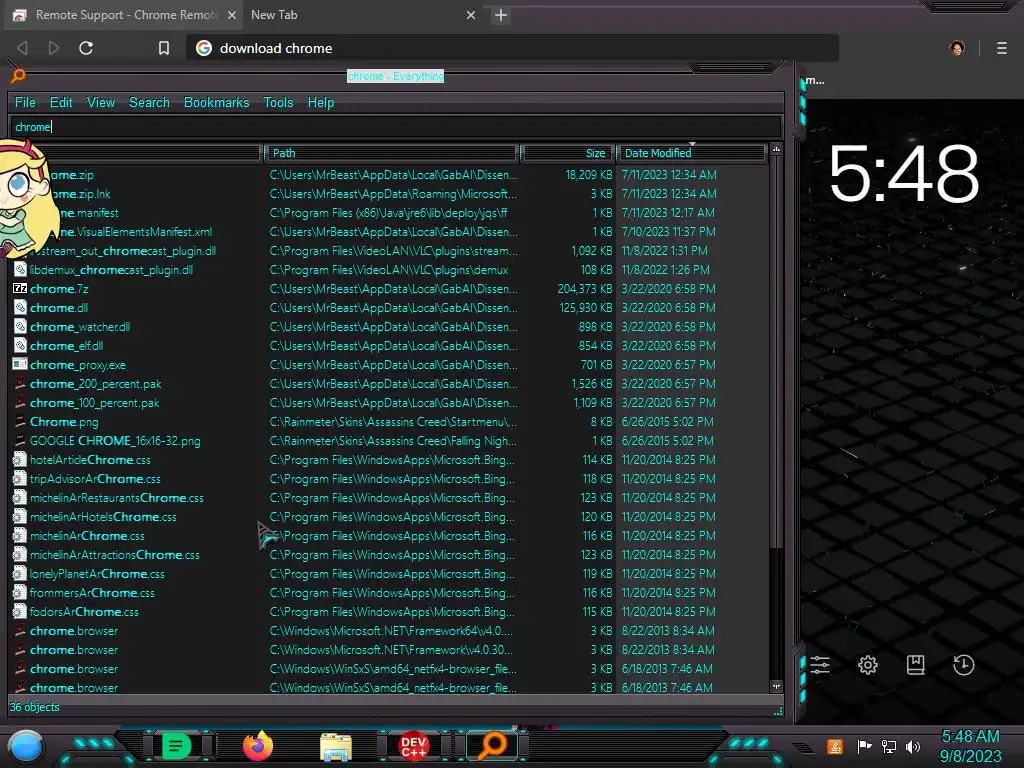
Task: Select the chrome_proxy.exe file icon
Action: pyautogui.click(x=20, y=364)
